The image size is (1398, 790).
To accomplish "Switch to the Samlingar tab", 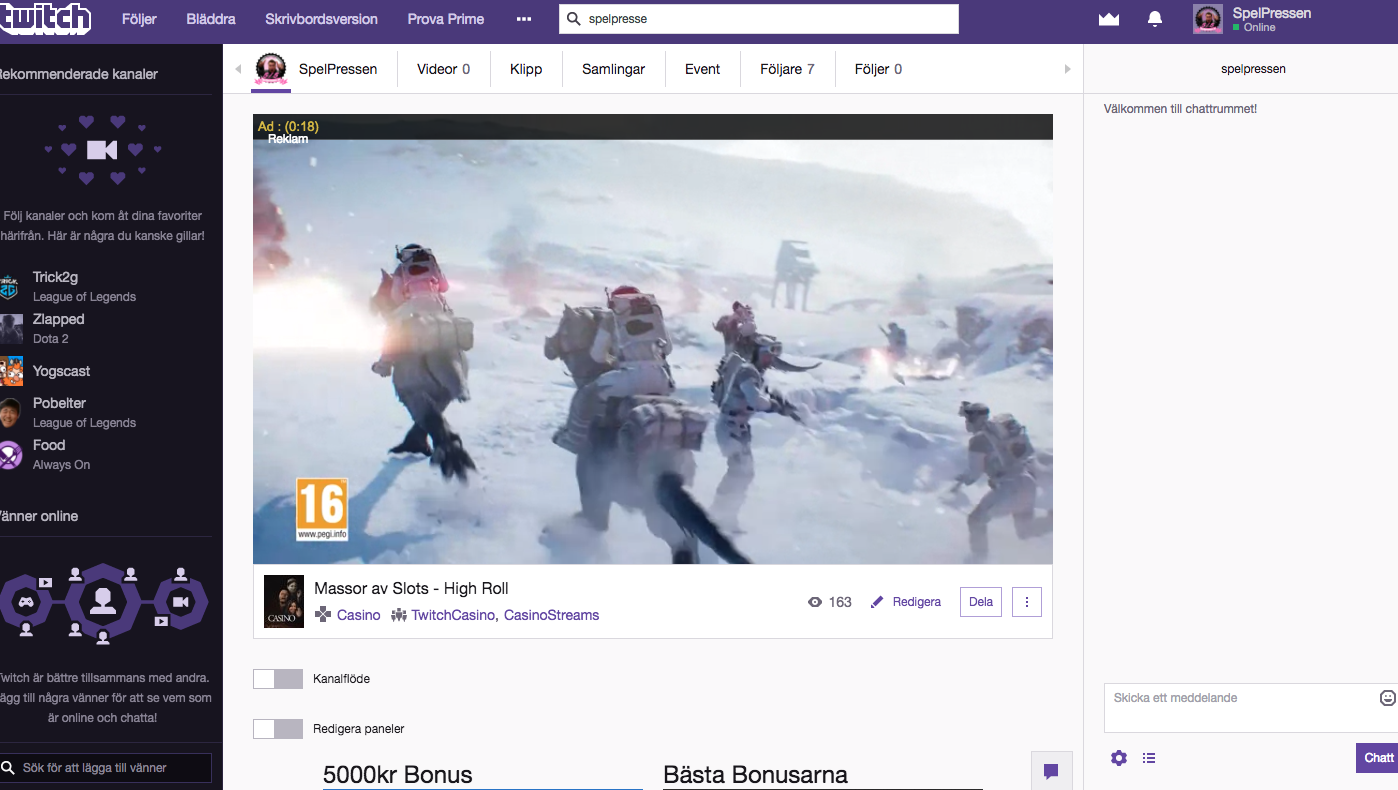I will [613, 69].
